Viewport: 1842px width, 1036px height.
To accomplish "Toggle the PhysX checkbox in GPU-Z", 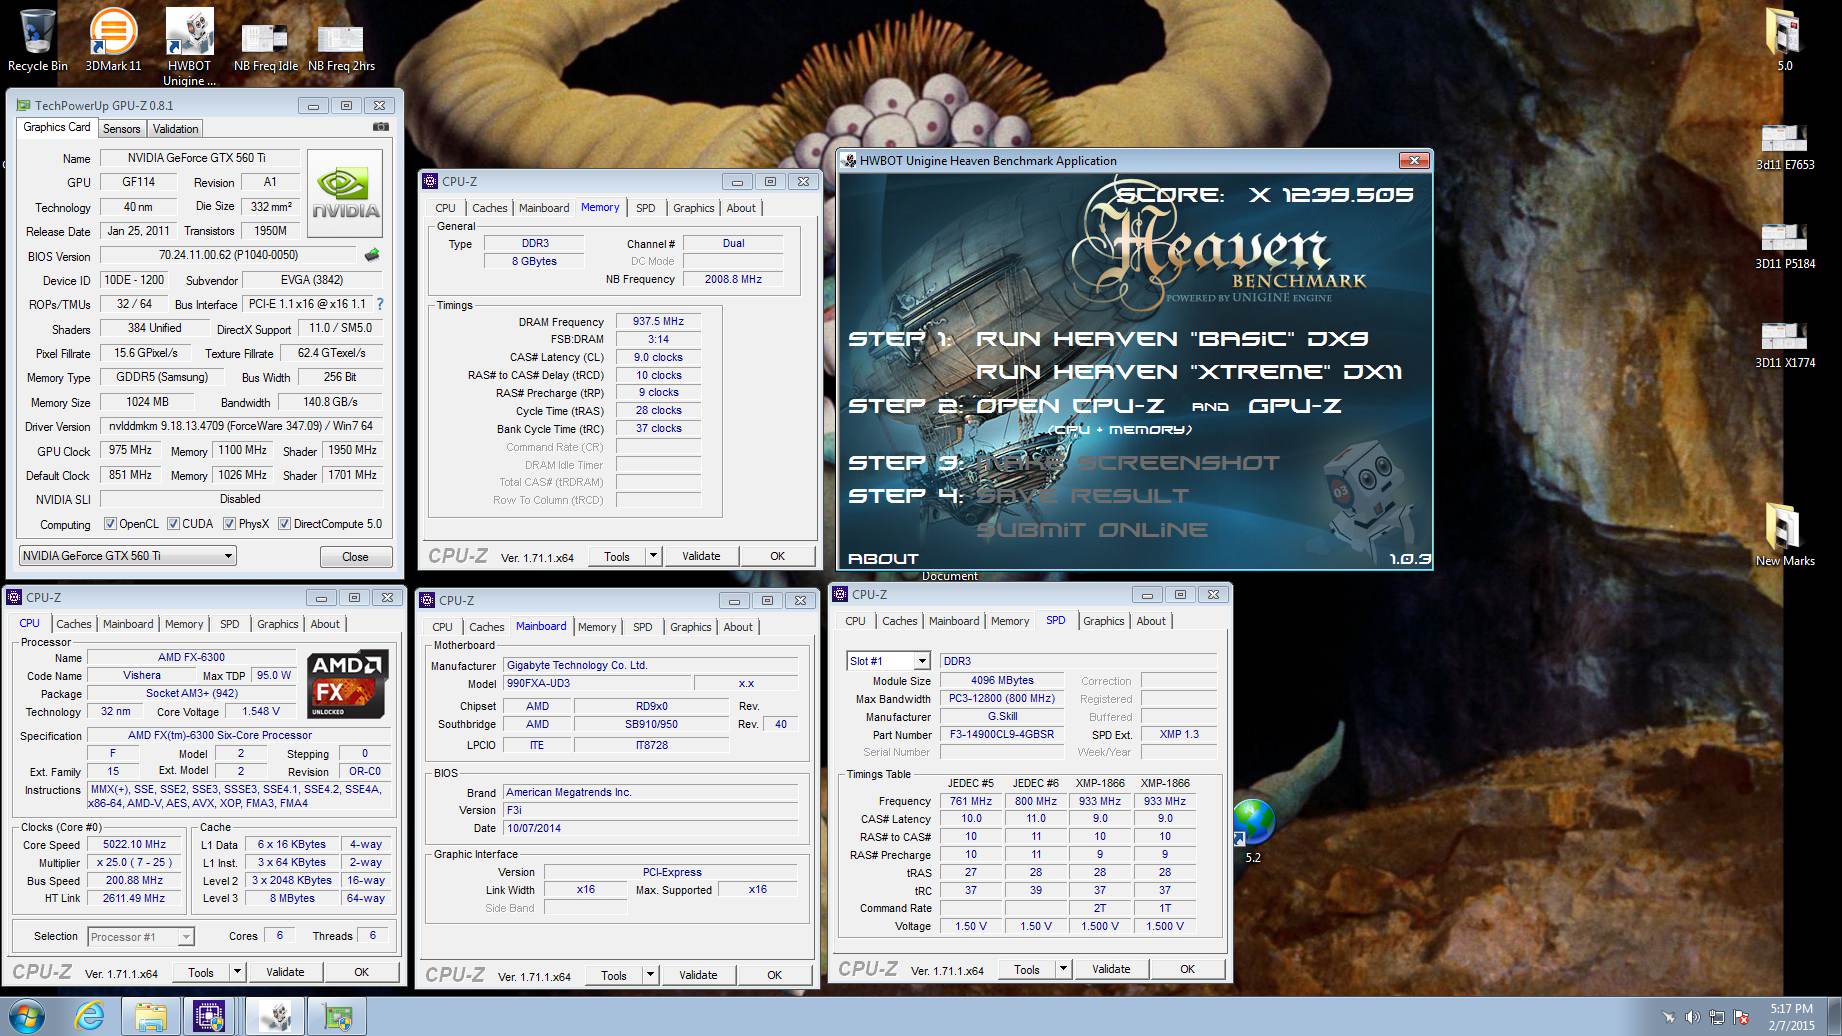I will [230, 524].
